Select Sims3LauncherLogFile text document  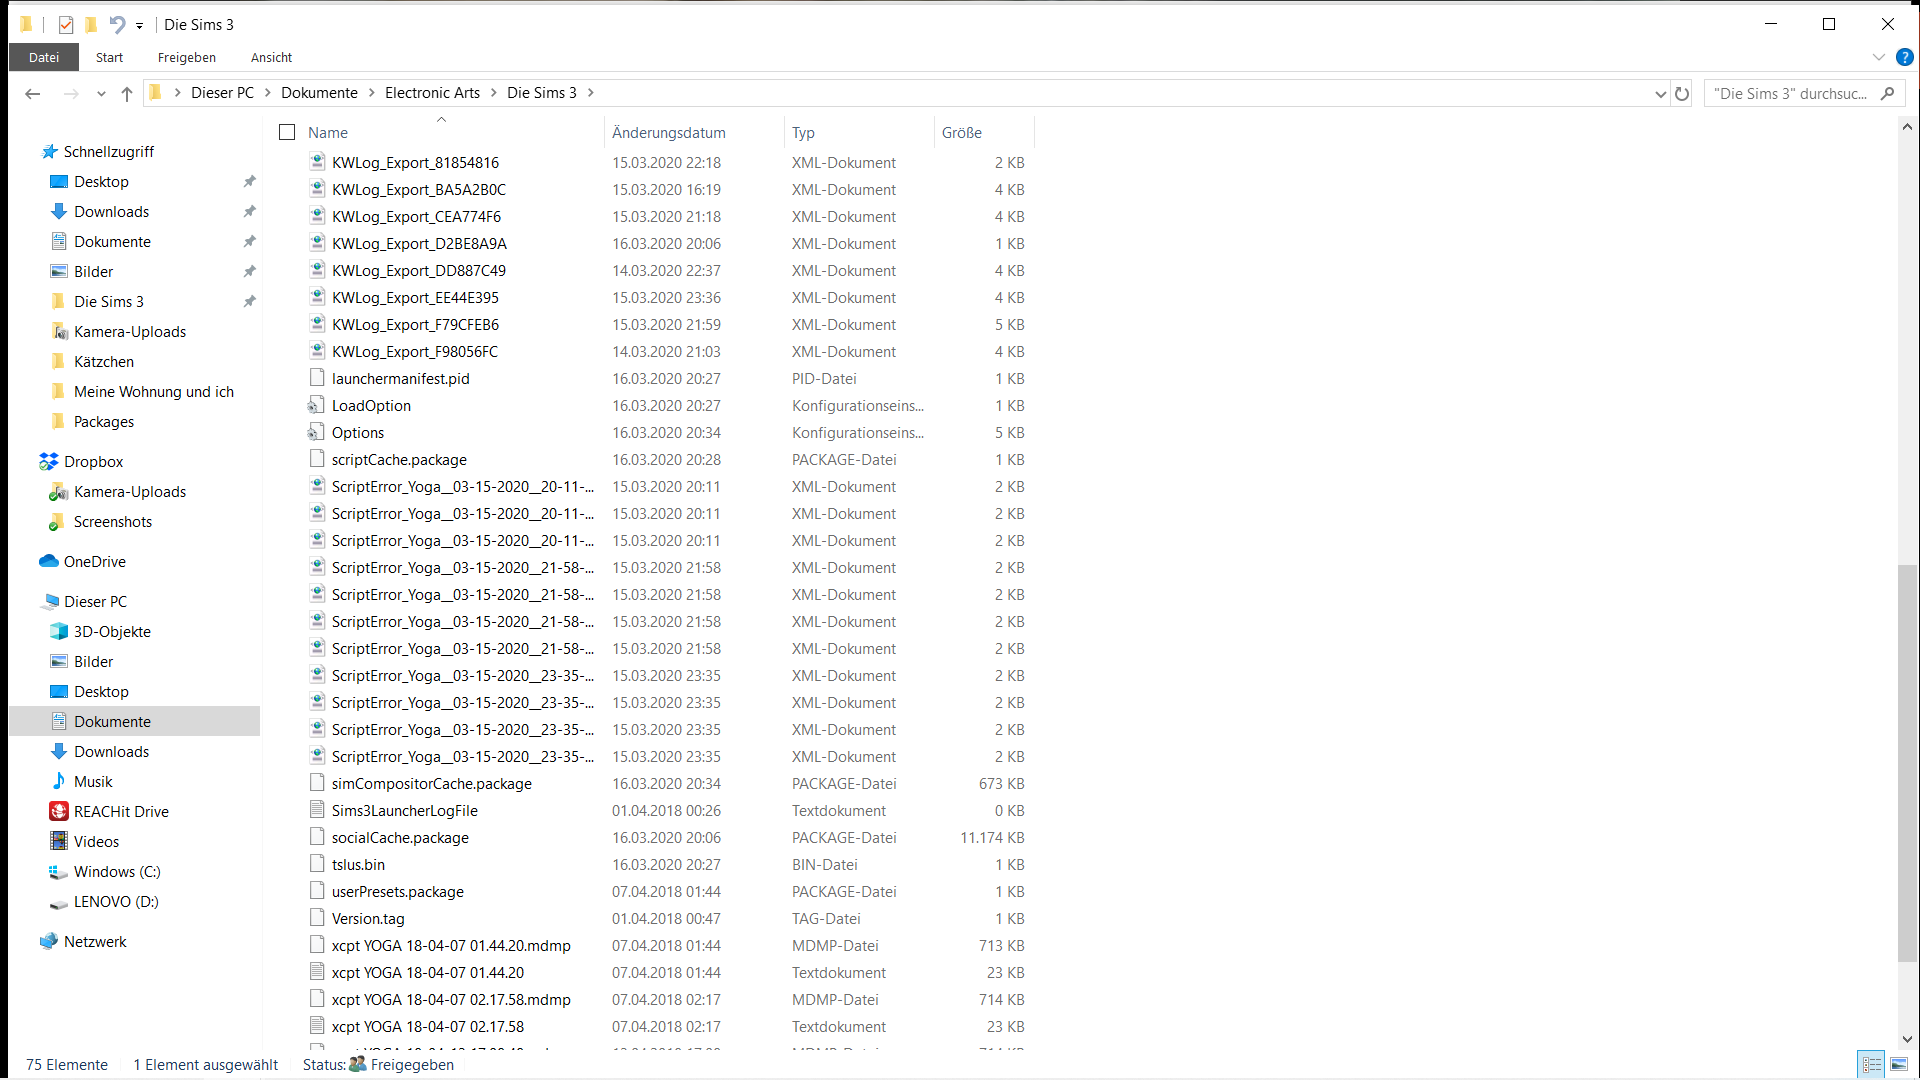(405, 811)
